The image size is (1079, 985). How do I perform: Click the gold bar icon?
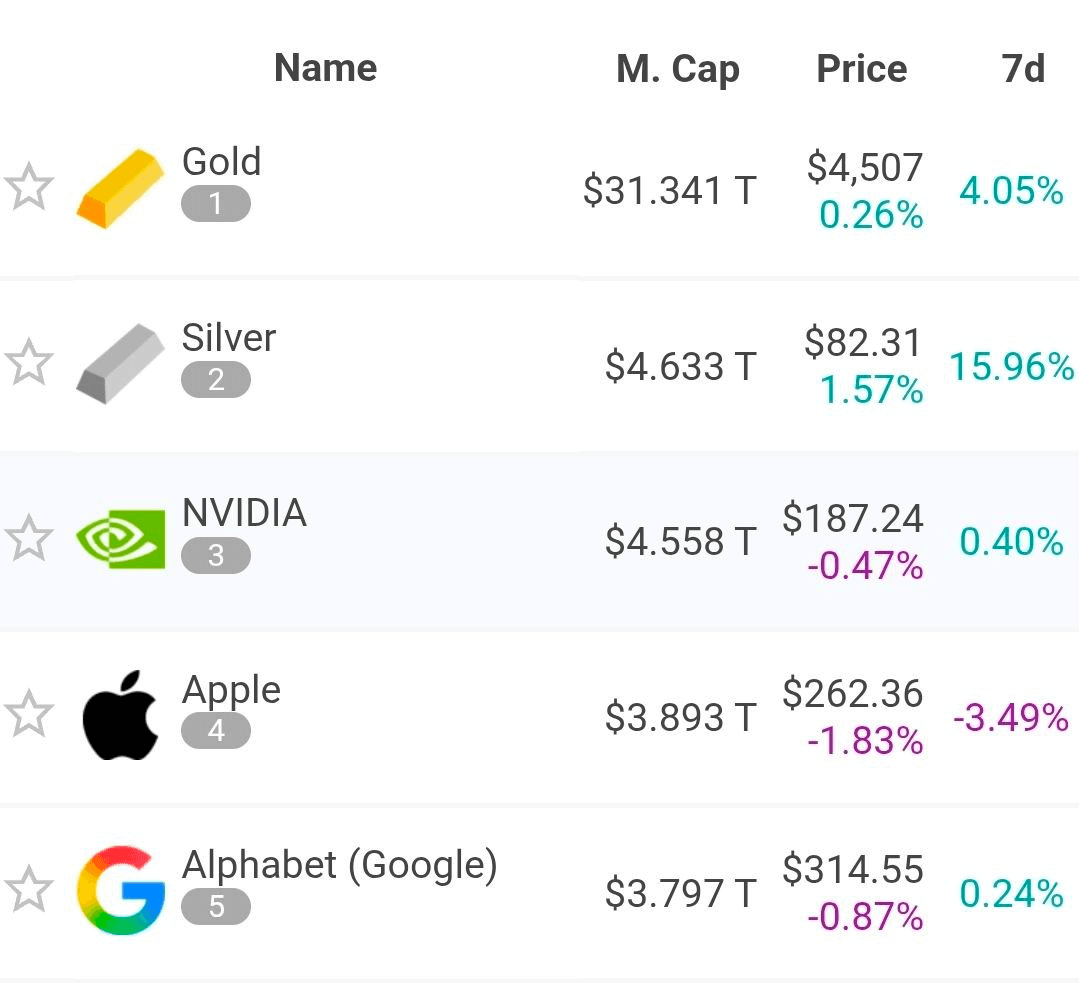point(120,188)
